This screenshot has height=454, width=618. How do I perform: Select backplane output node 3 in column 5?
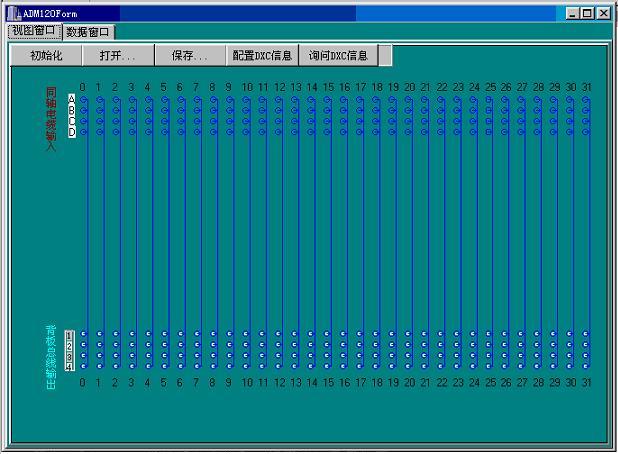164,356
